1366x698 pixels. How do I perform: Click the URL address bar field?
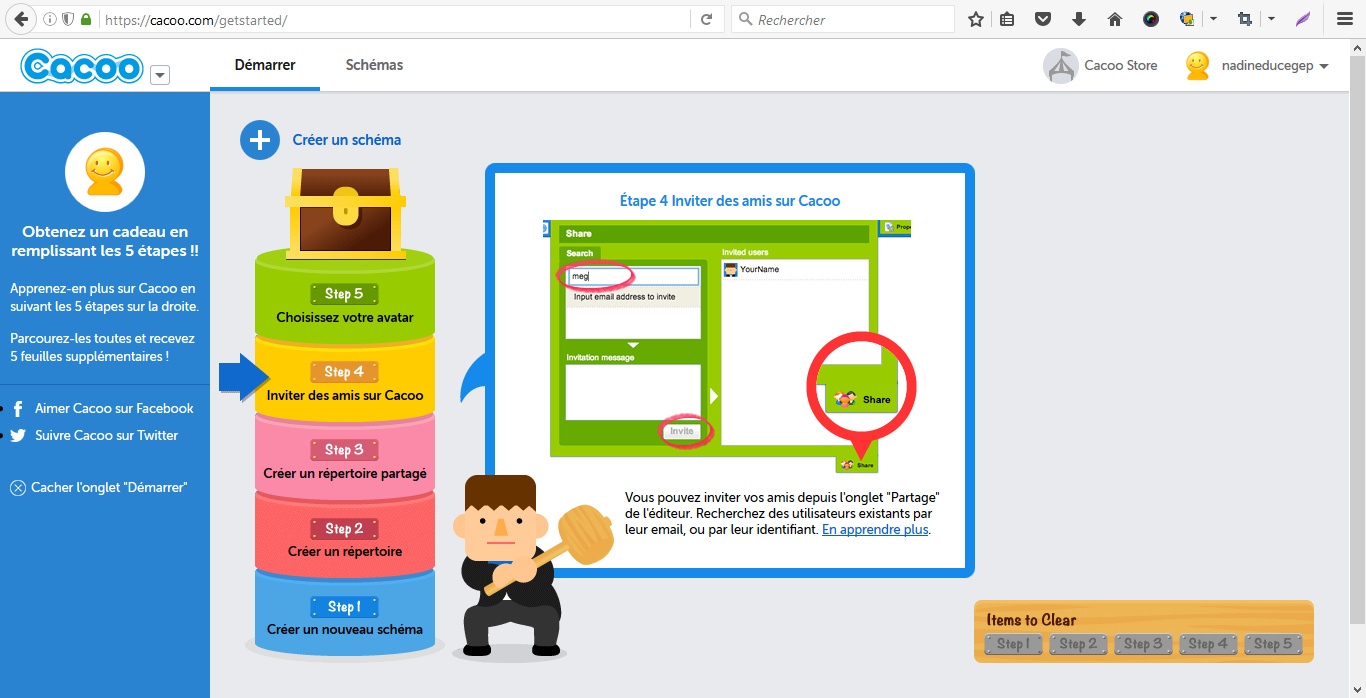pyautogui.click(x=395, y=19)
